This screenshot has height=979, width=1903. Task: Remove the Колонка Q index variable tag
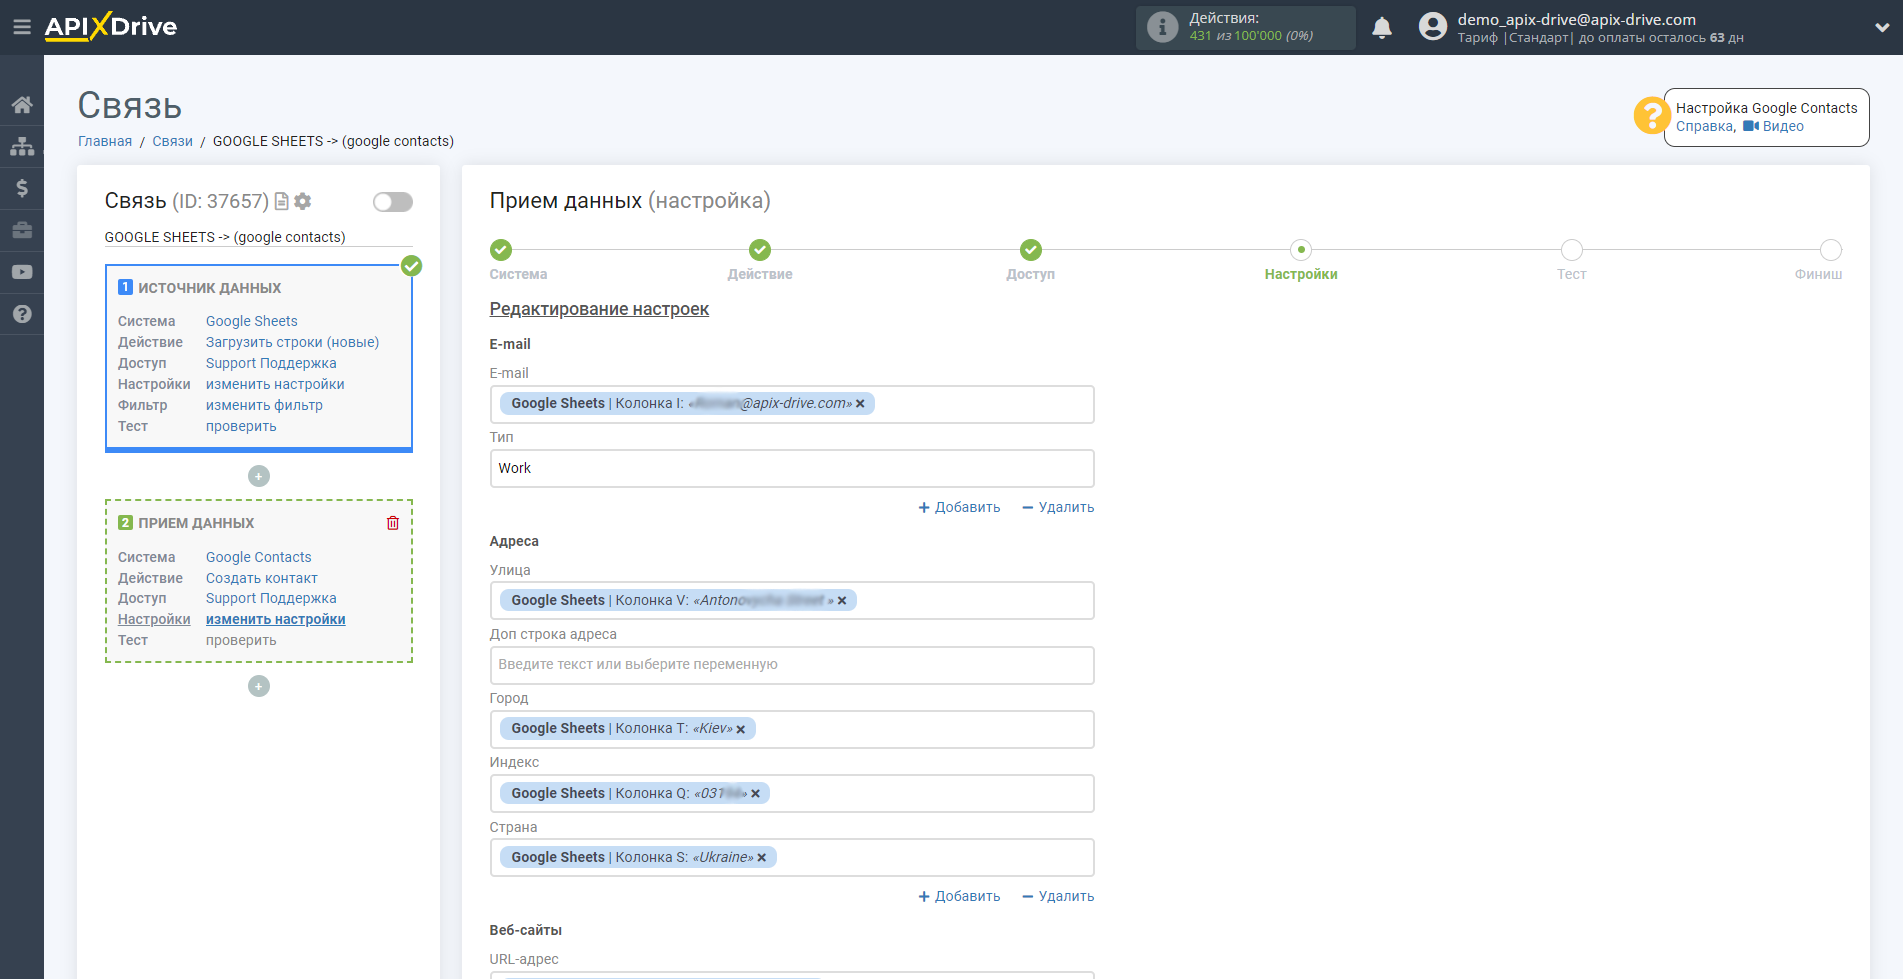pos(756,794)
